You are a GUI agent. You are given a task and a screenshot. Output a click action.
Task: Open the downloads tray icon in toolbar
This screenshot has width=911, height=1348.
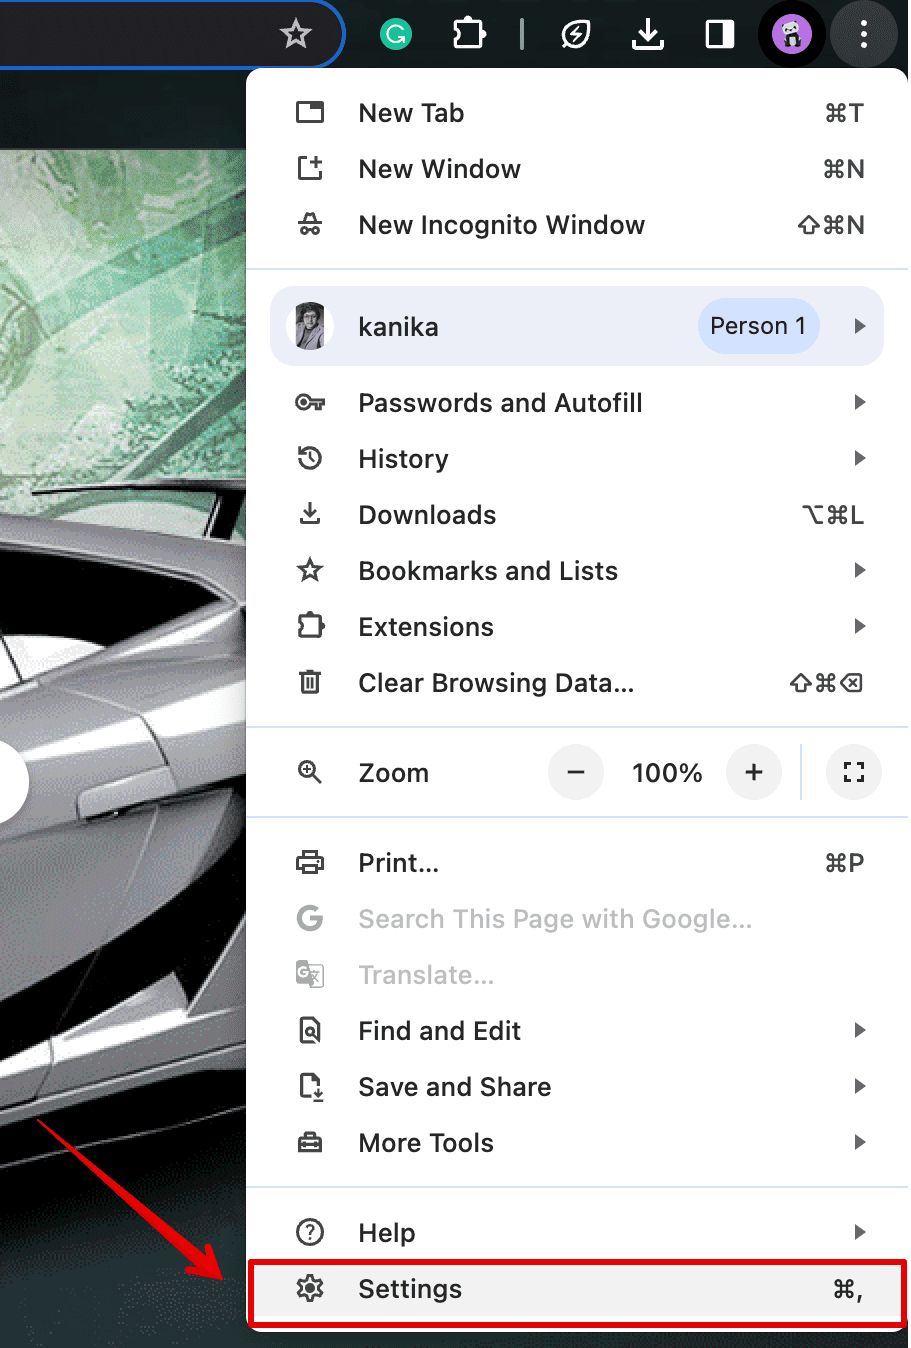click(648, 35)
